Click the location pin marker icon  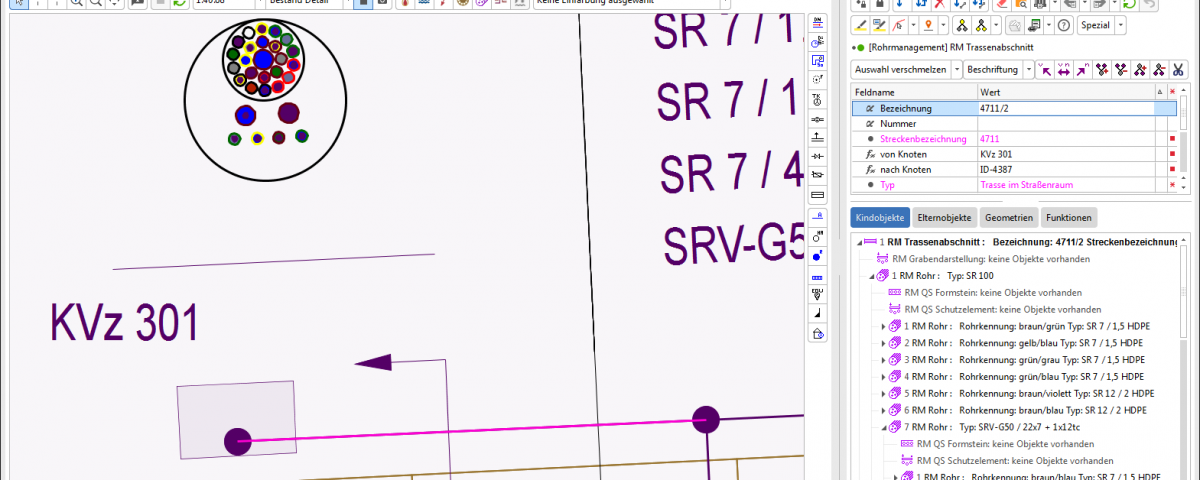click(928, 25)
